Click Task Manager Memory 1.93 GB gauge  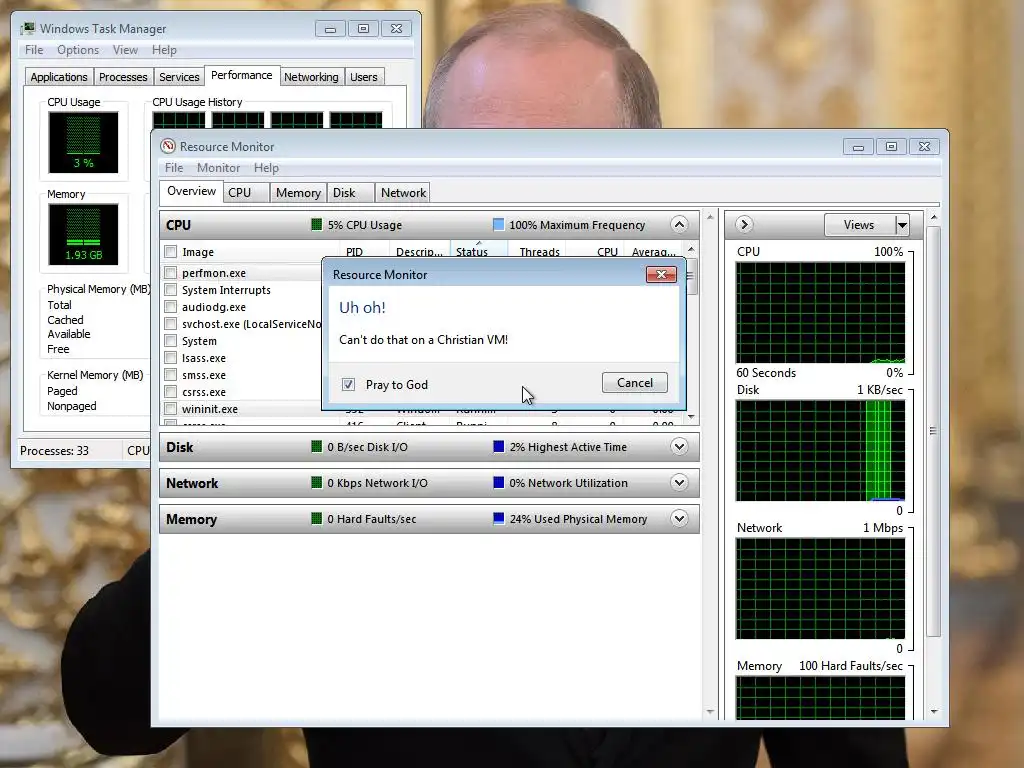point(83,234)
